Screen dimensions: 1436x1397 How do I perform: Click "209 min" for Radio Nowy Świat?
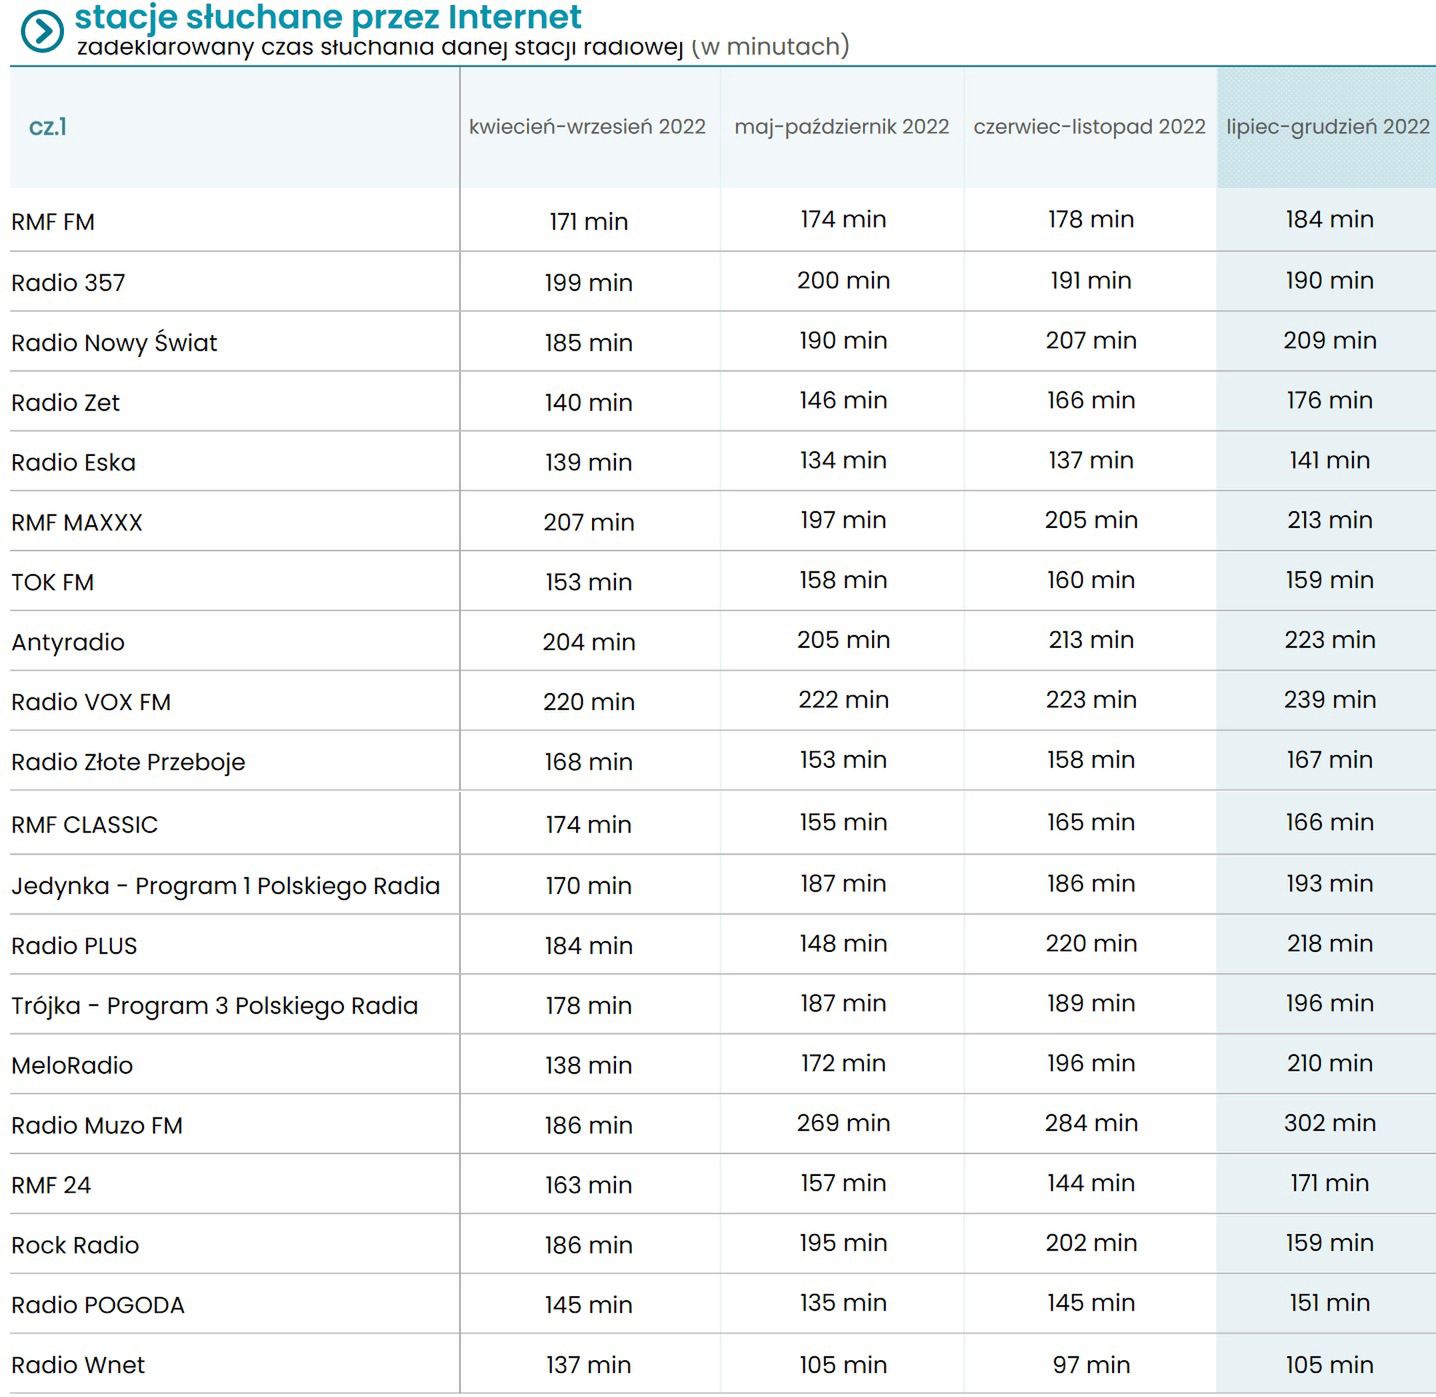pyautogui.click(x=1329, y=341)
